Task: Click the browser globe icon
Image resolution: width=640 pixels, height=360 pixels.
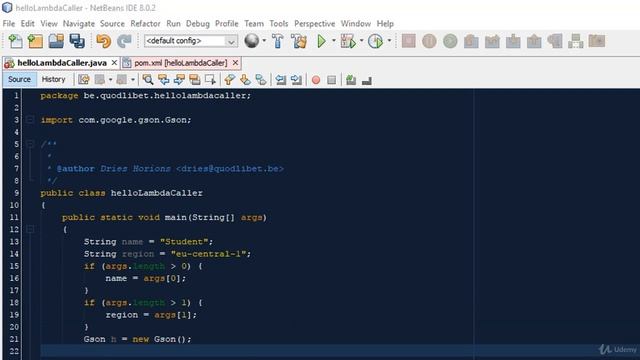Action: [x=251, y=41]
